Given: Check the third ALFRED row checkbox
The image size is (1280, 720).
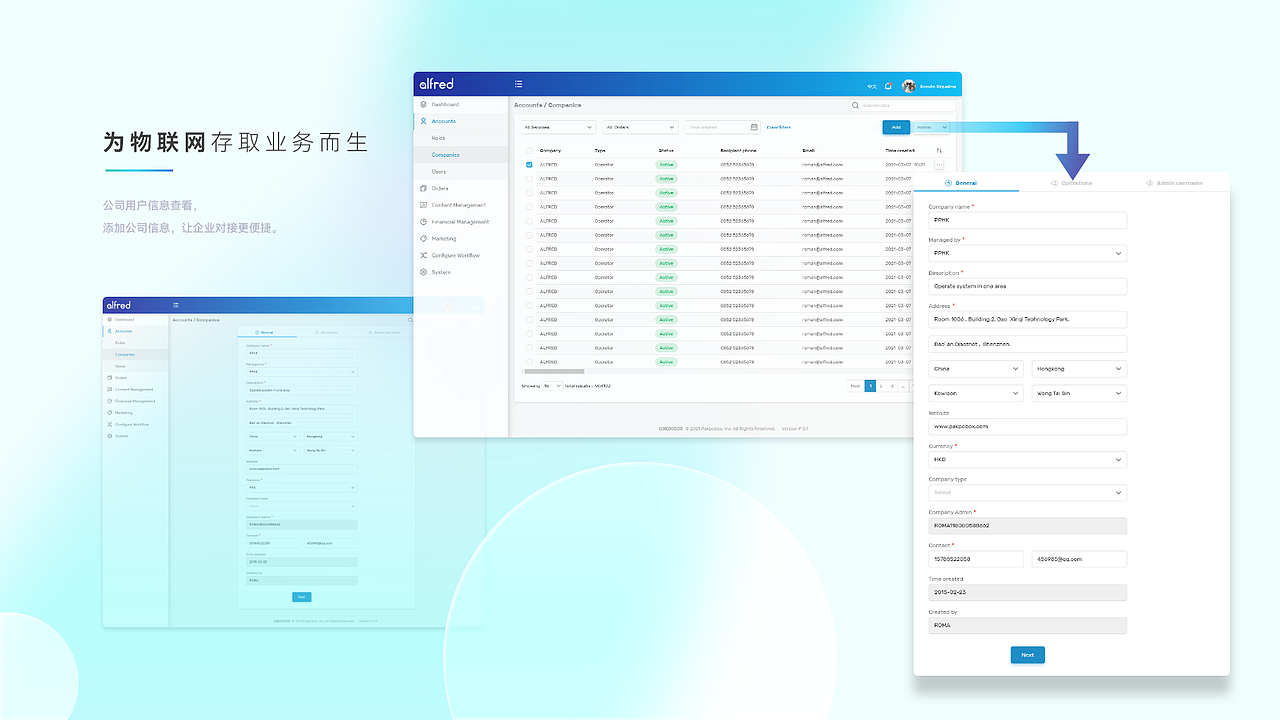Looking at the screenshot, I should (529, 192).
